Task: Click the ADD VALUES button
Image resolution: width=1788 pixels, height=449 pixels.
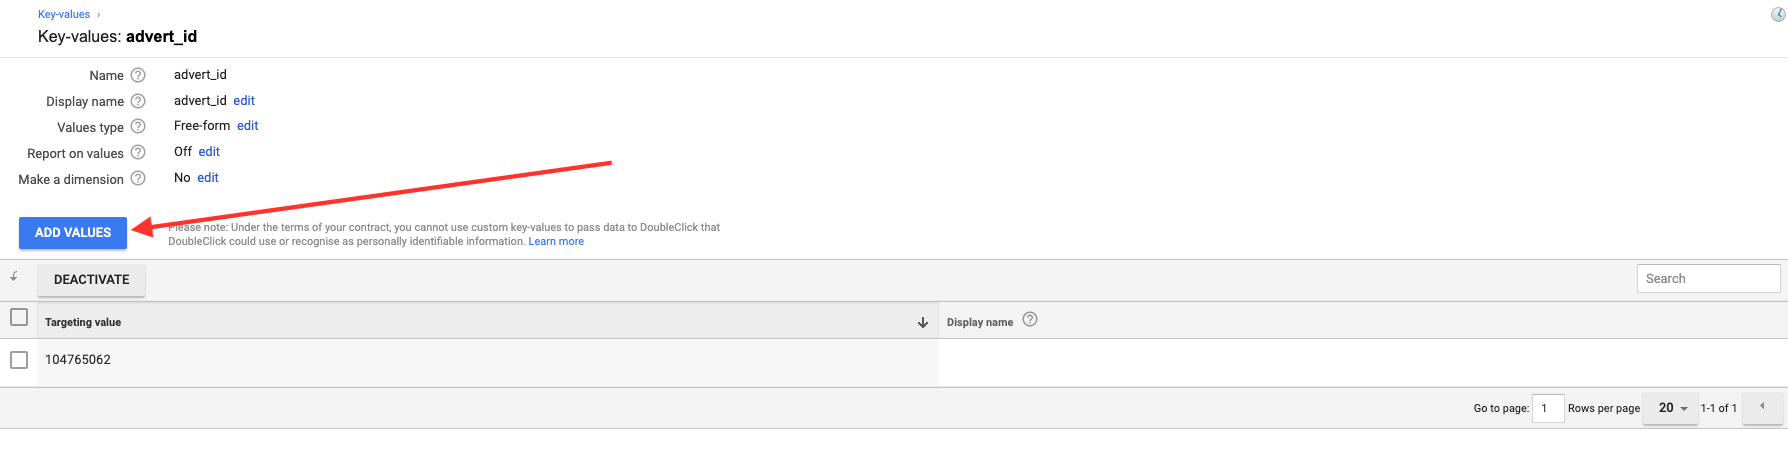Action: [x=73, y=232]
